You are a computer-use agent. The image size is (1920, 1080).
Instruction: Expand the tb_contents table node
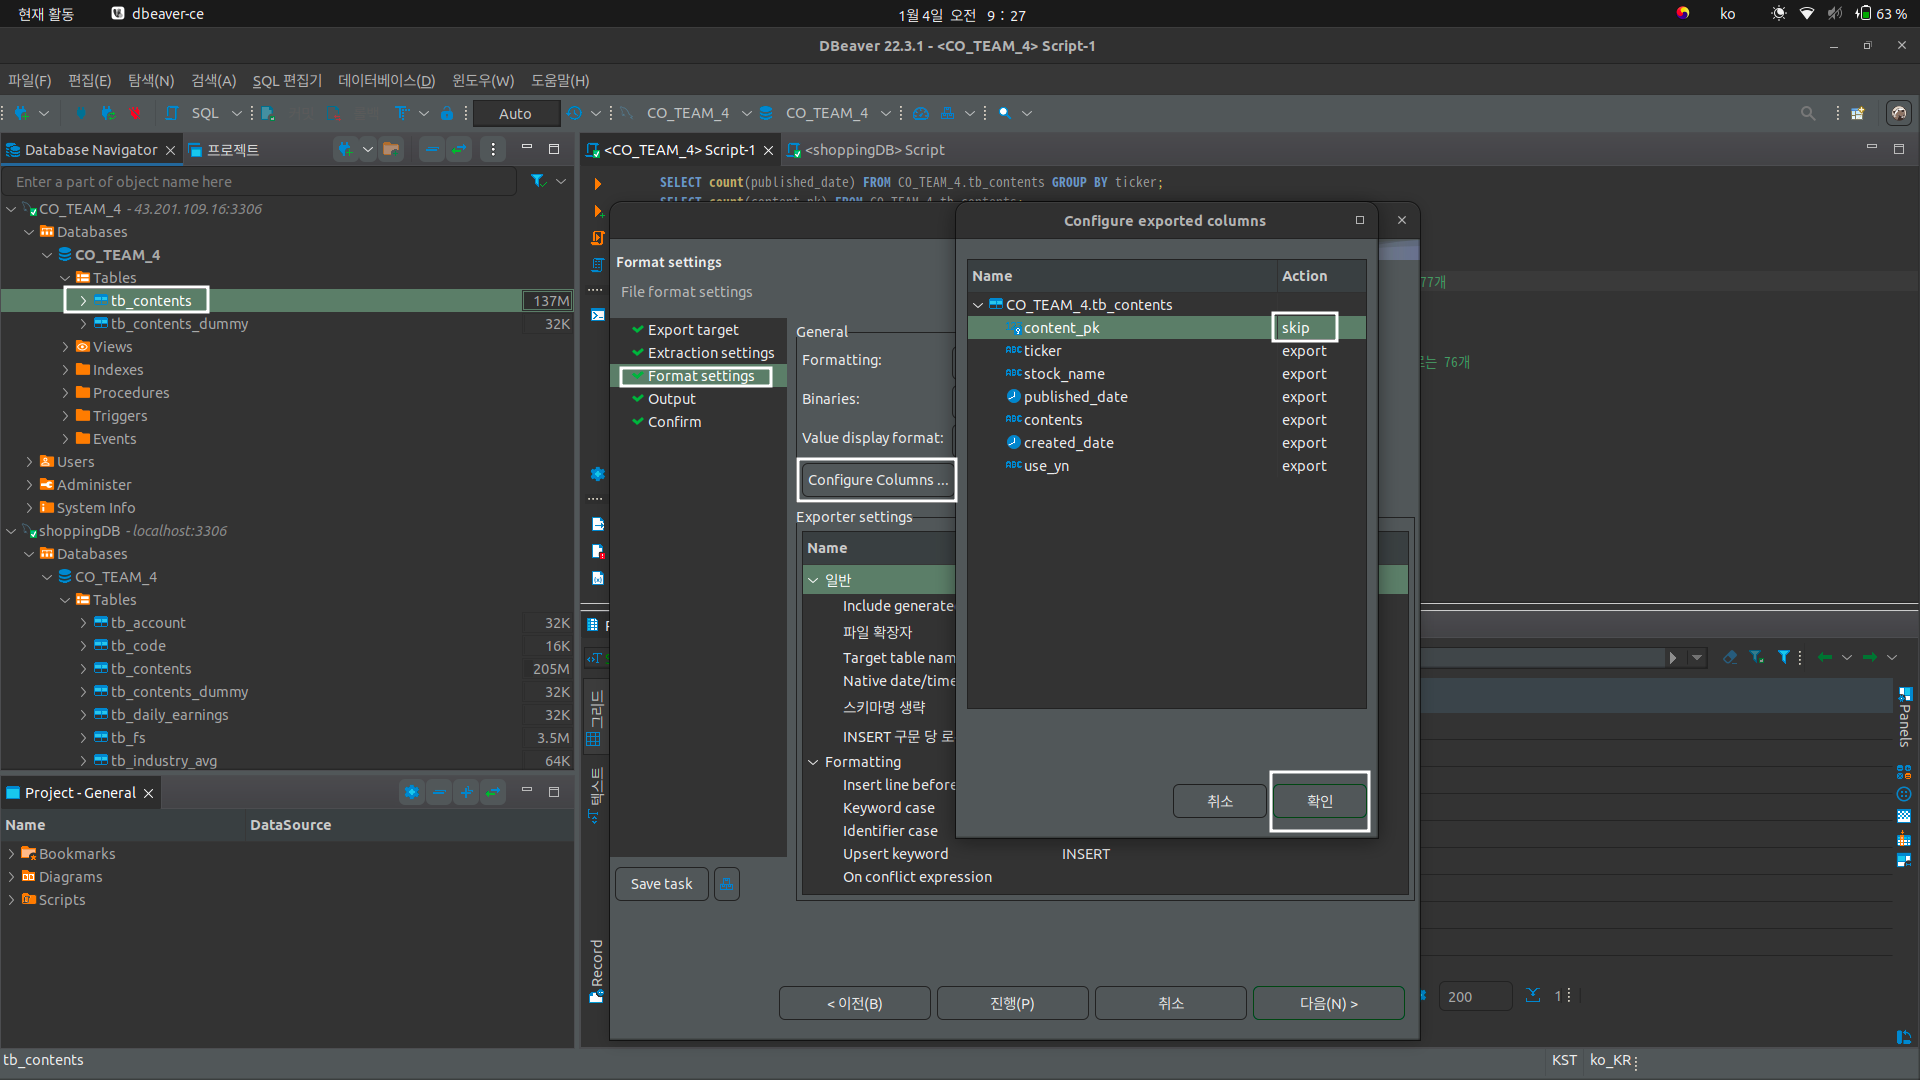[x=83, y=301]
